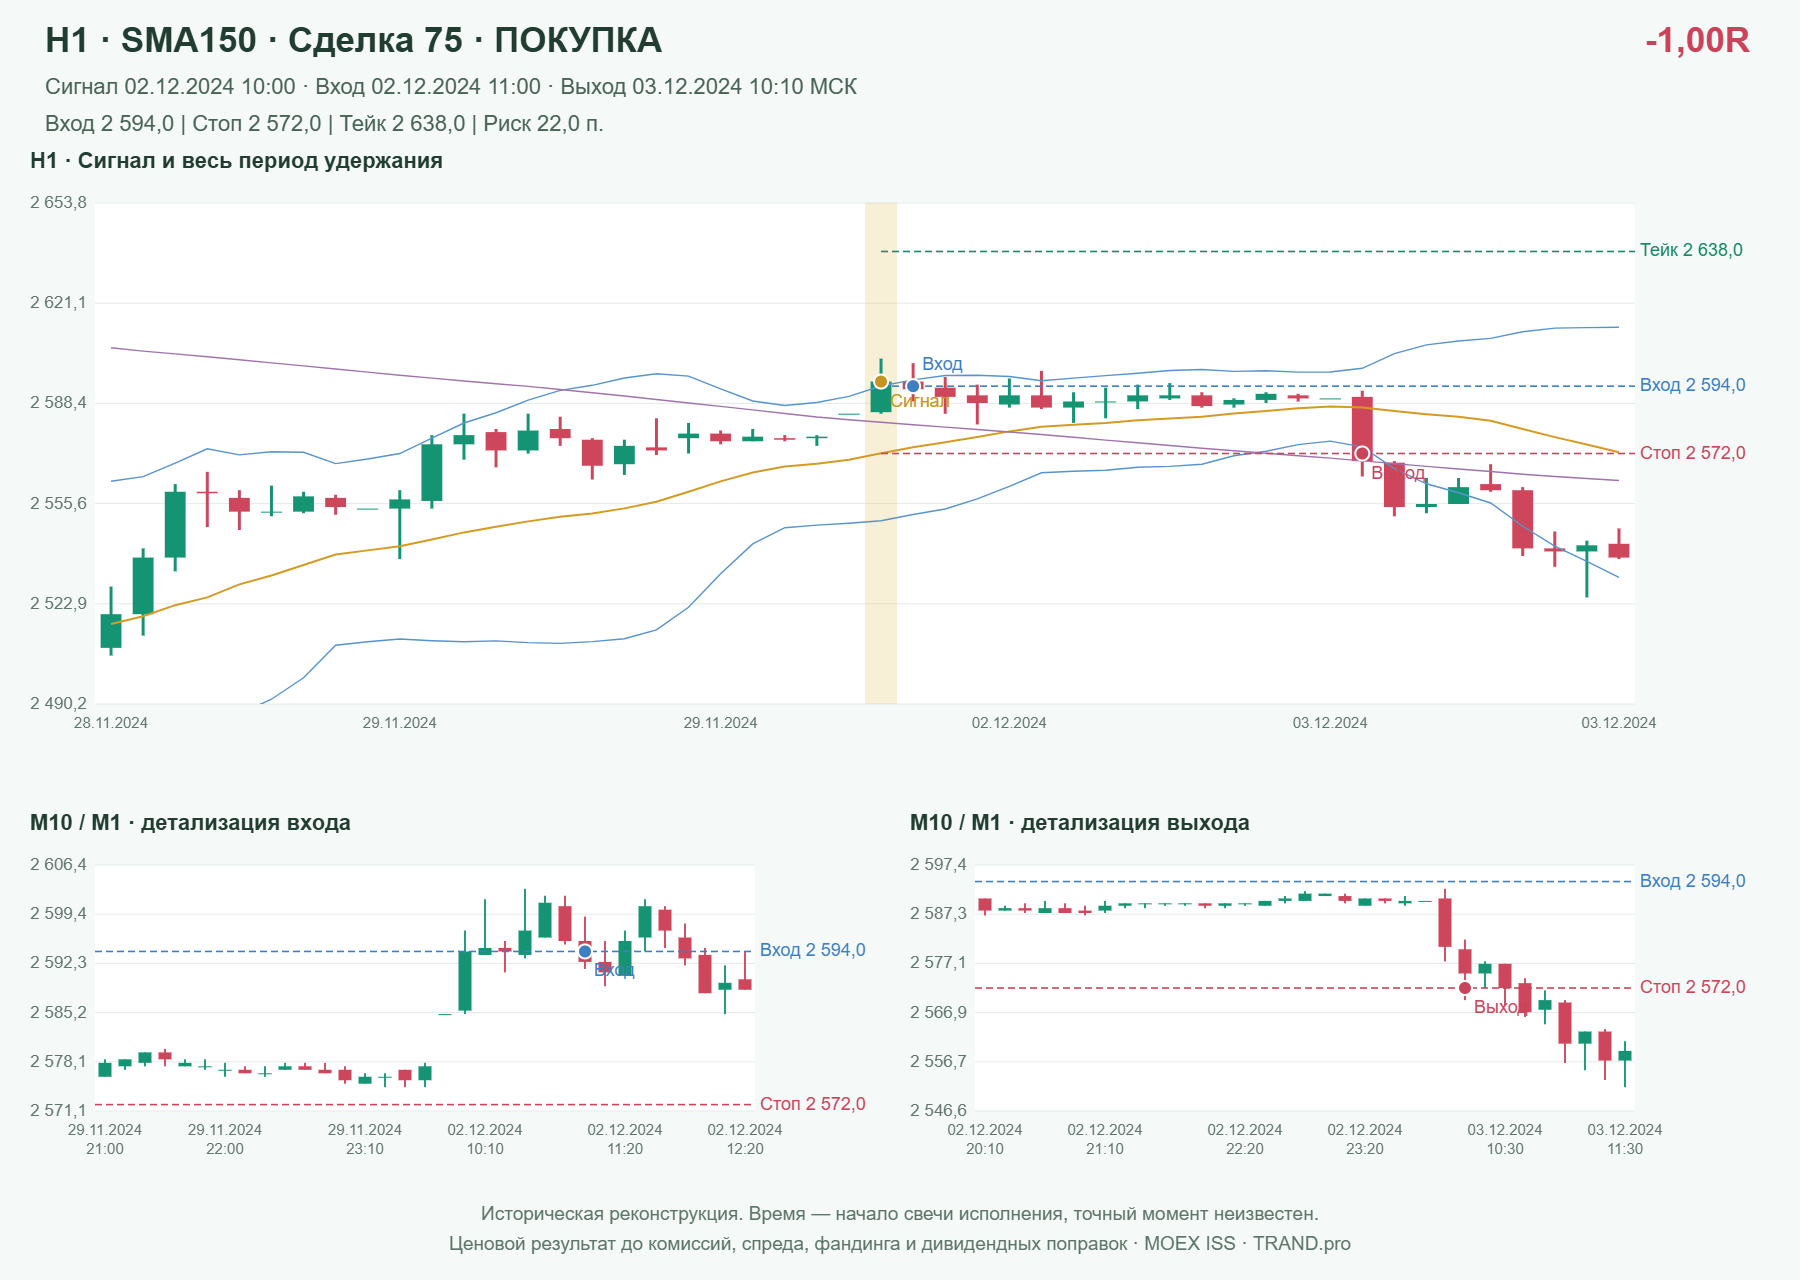This screenshot has height=1280, width=1800.
Task: Click the '02.12.2024 11:20' x-axis label in entry detail
Action: pos(625,1139)
